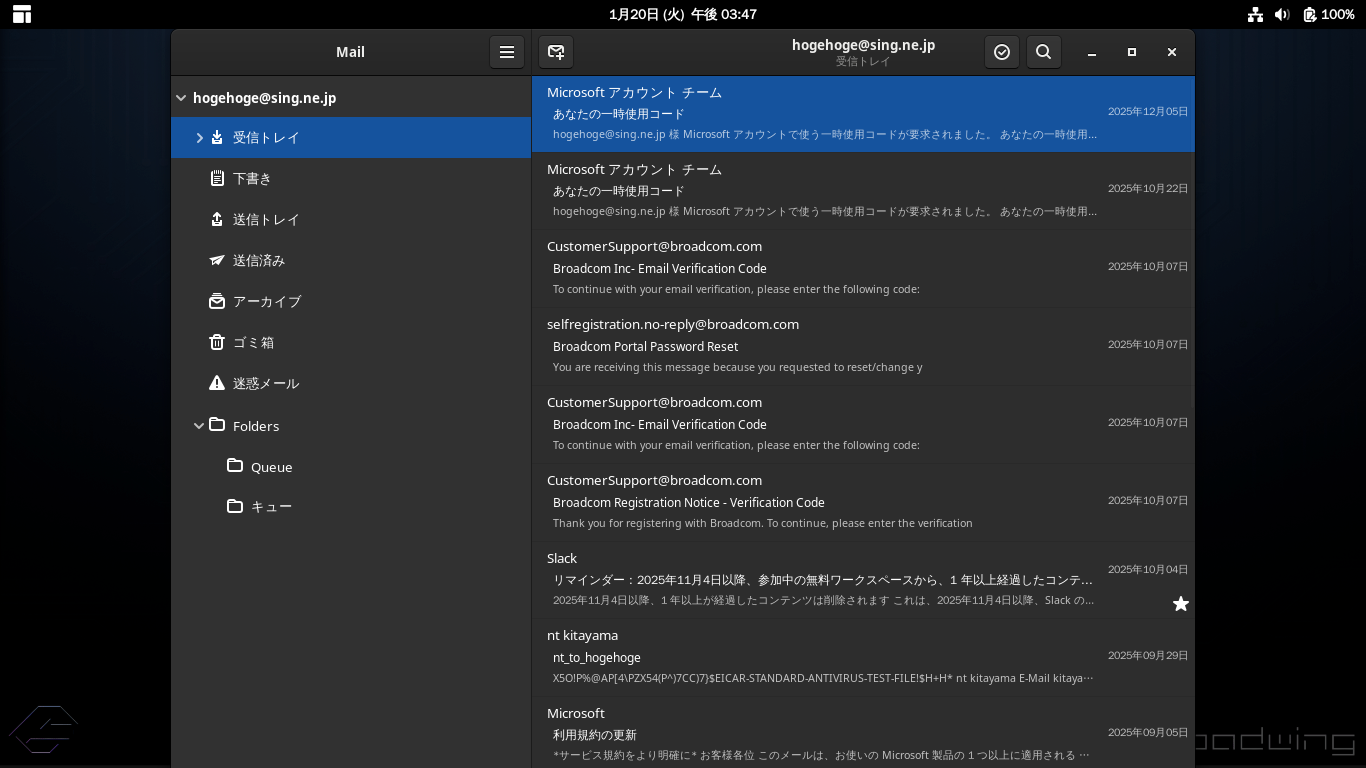
Task: Open the activities overview icon
Action: 22,14
